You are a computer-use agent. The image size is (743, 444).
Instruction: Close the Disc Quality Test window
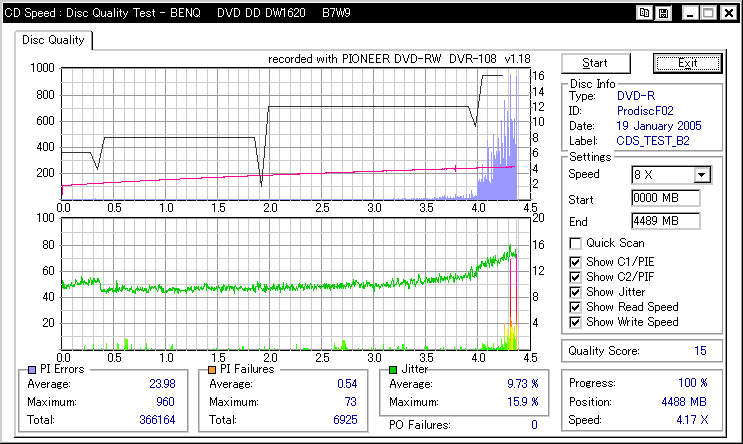pos(727,12)
